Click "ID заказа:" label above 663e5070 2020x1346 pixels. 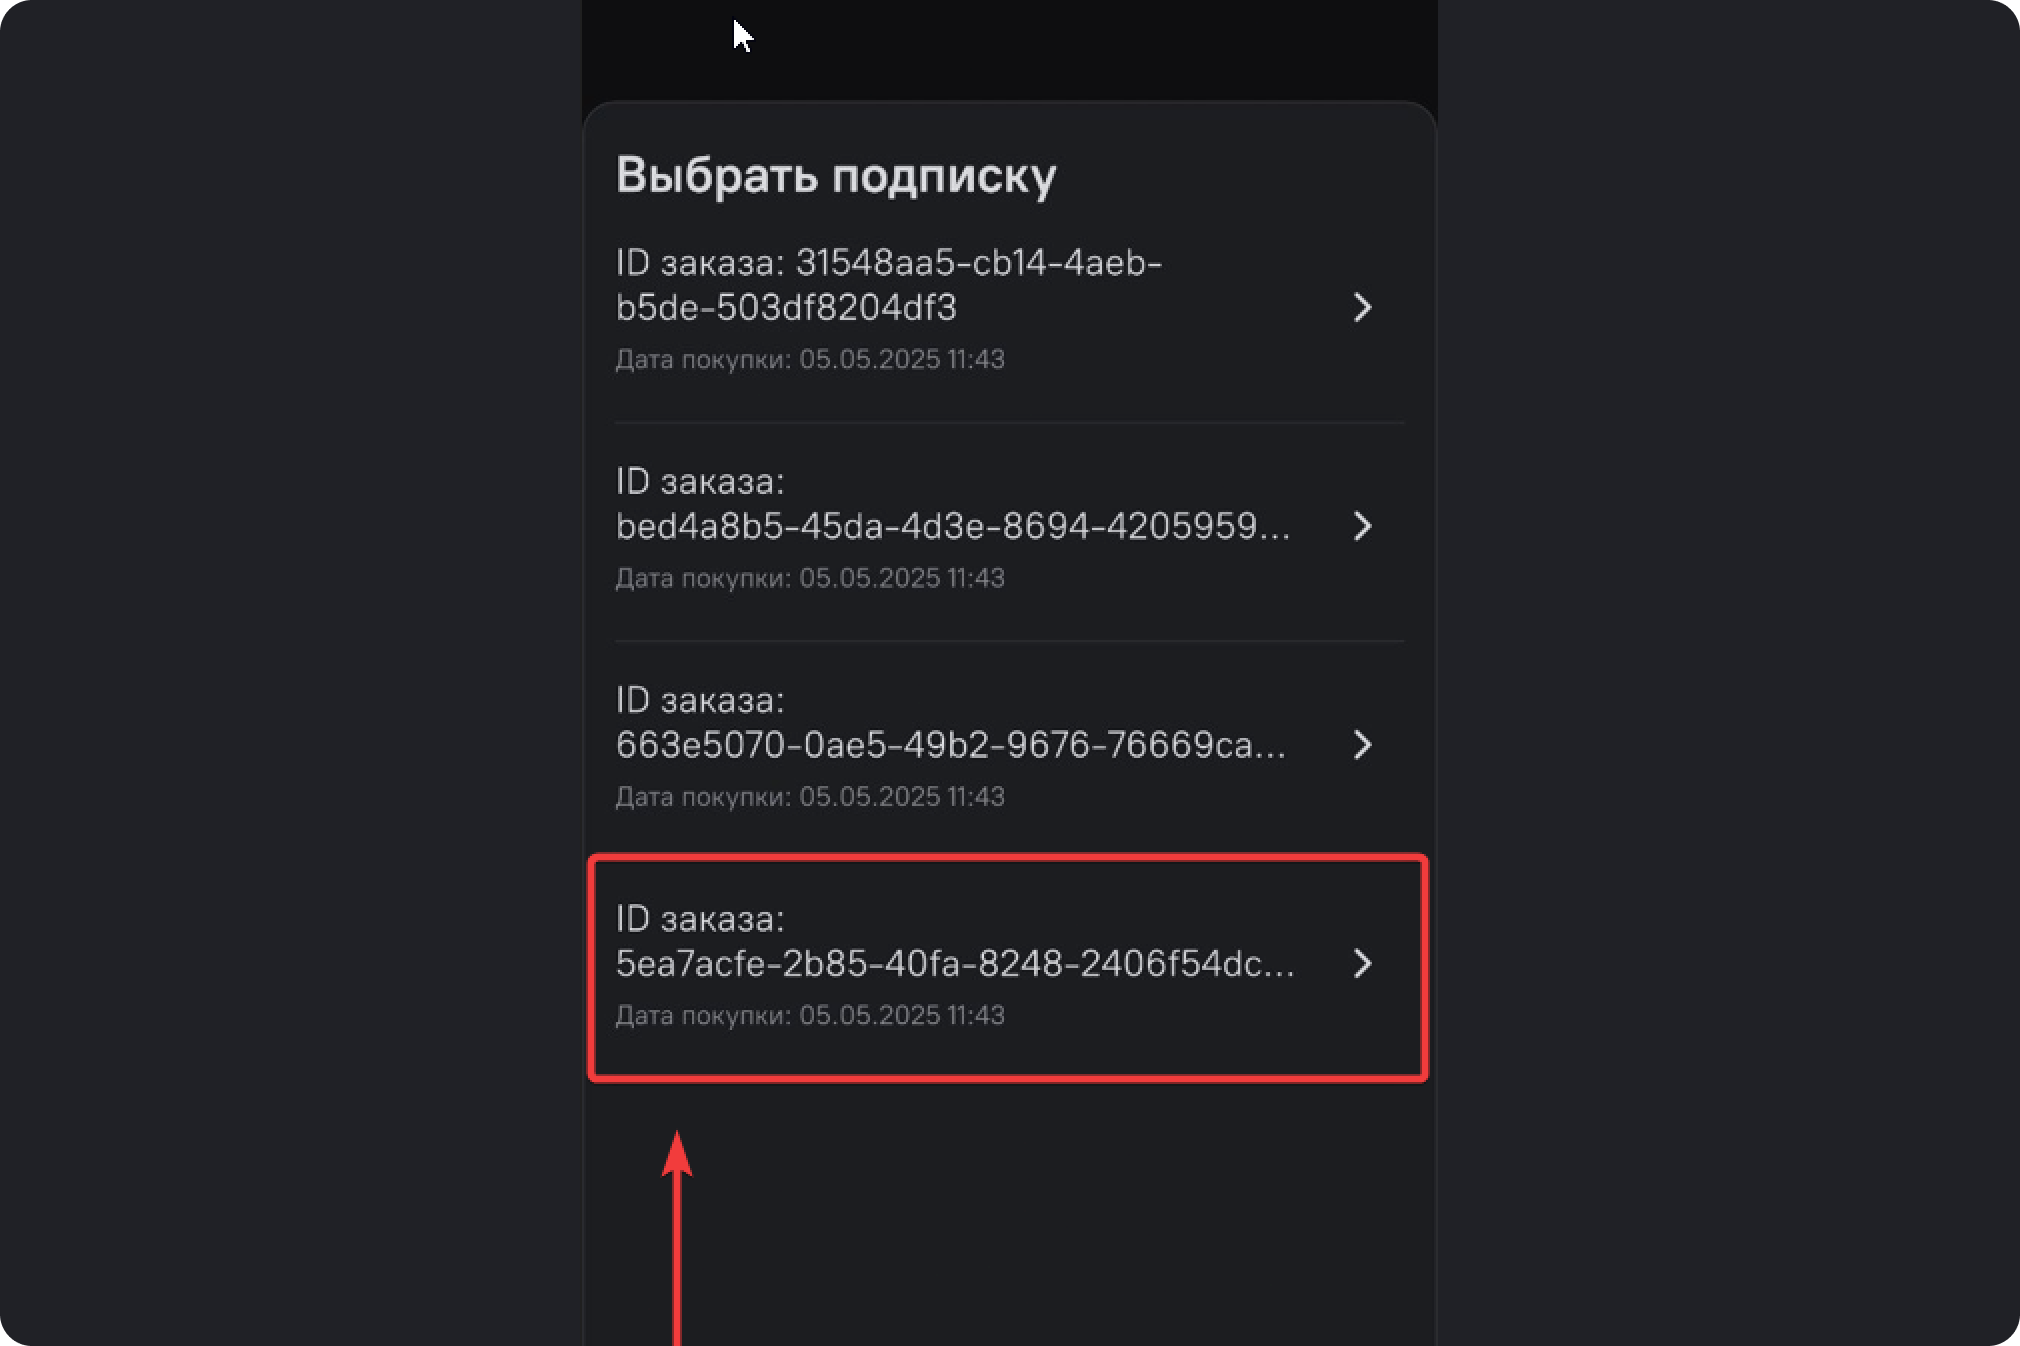click(x=700, y=701)
